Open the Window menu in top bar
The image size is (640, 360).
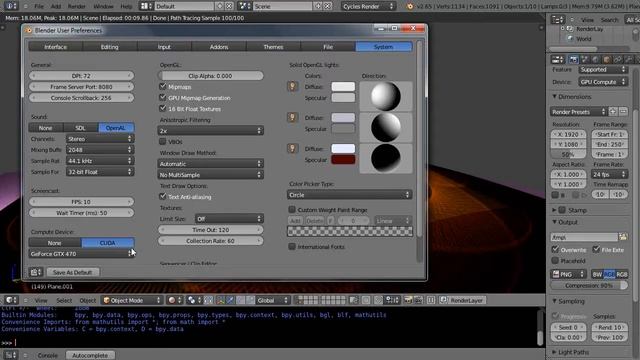click(x=103, y=6)
